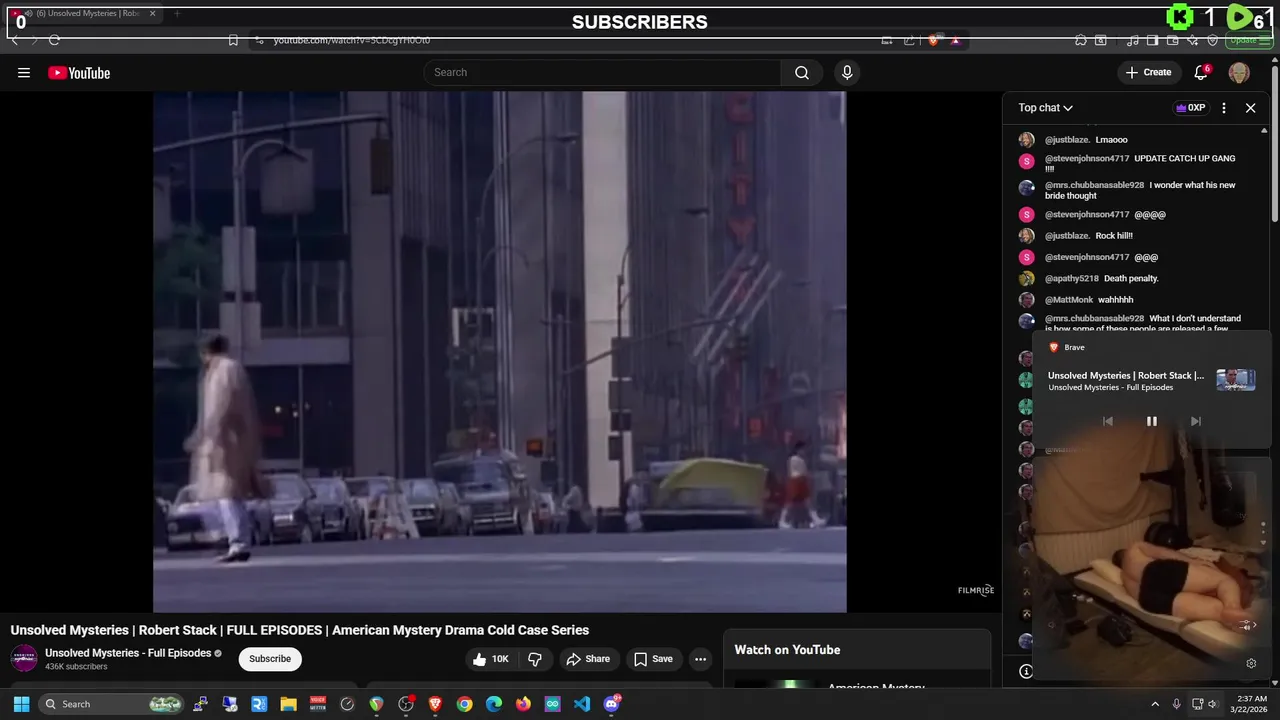Viewport: 1280px width, 720px height.
Task: Save the video to a playlist
Action: pyautogui.click(x=653, y=658)
